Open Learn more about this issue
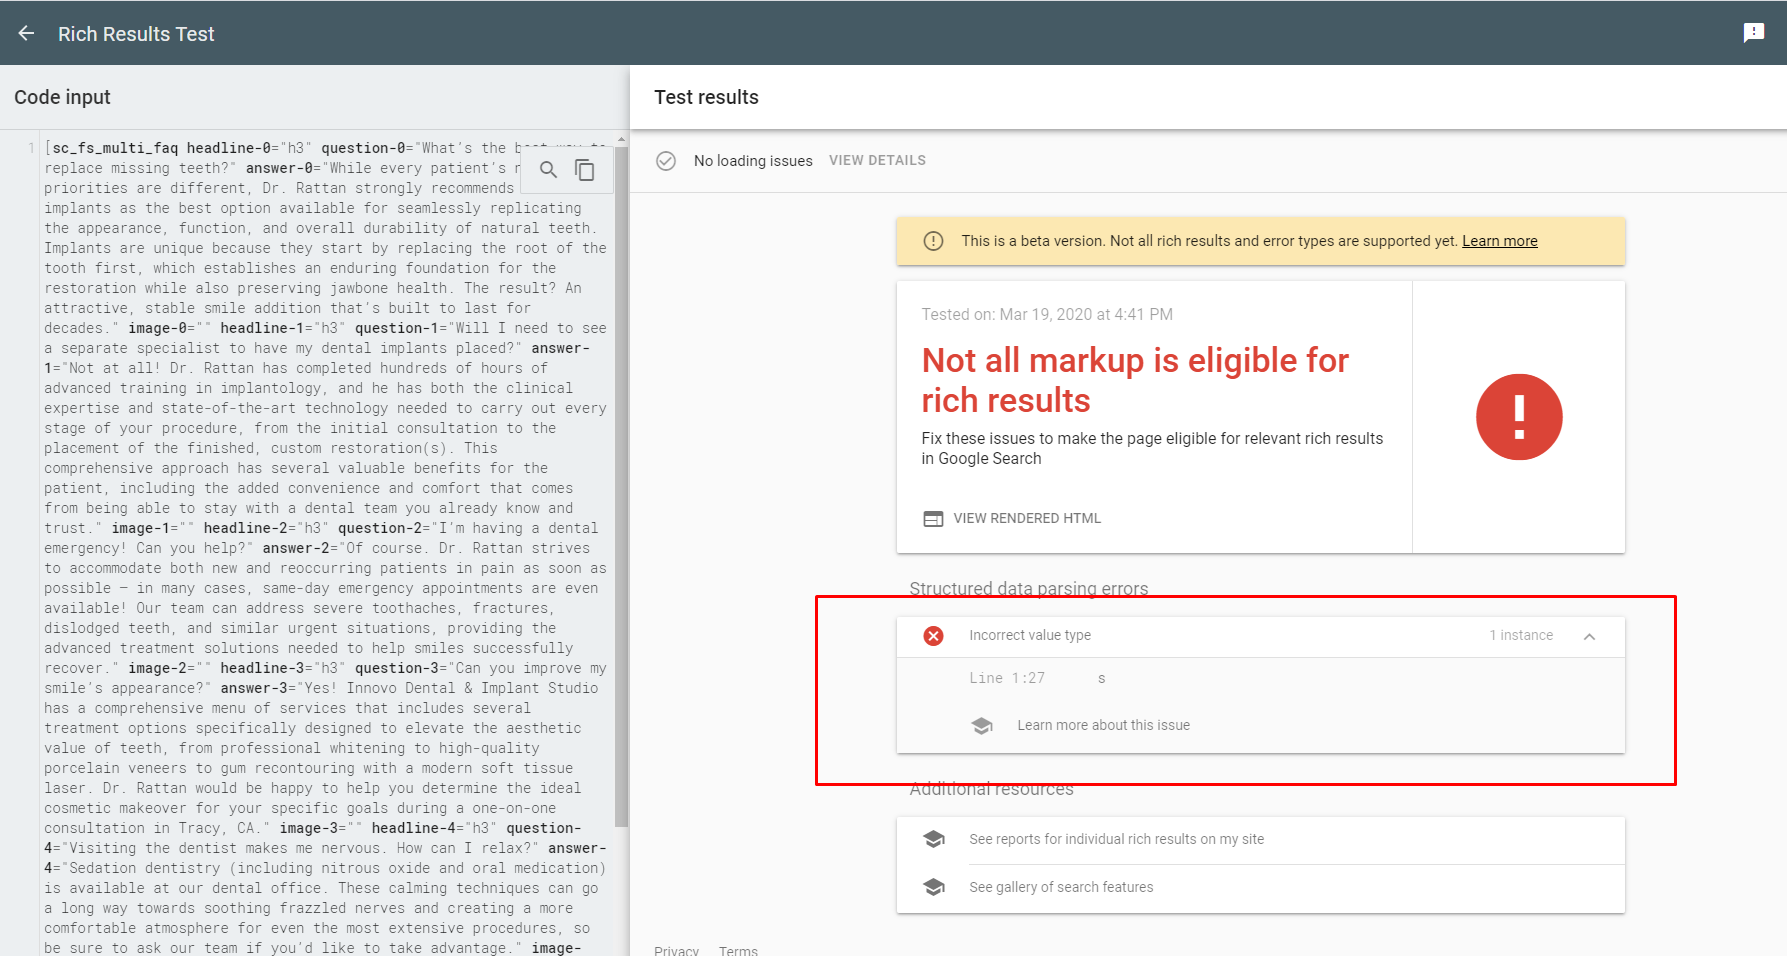 coord(1103,725)
